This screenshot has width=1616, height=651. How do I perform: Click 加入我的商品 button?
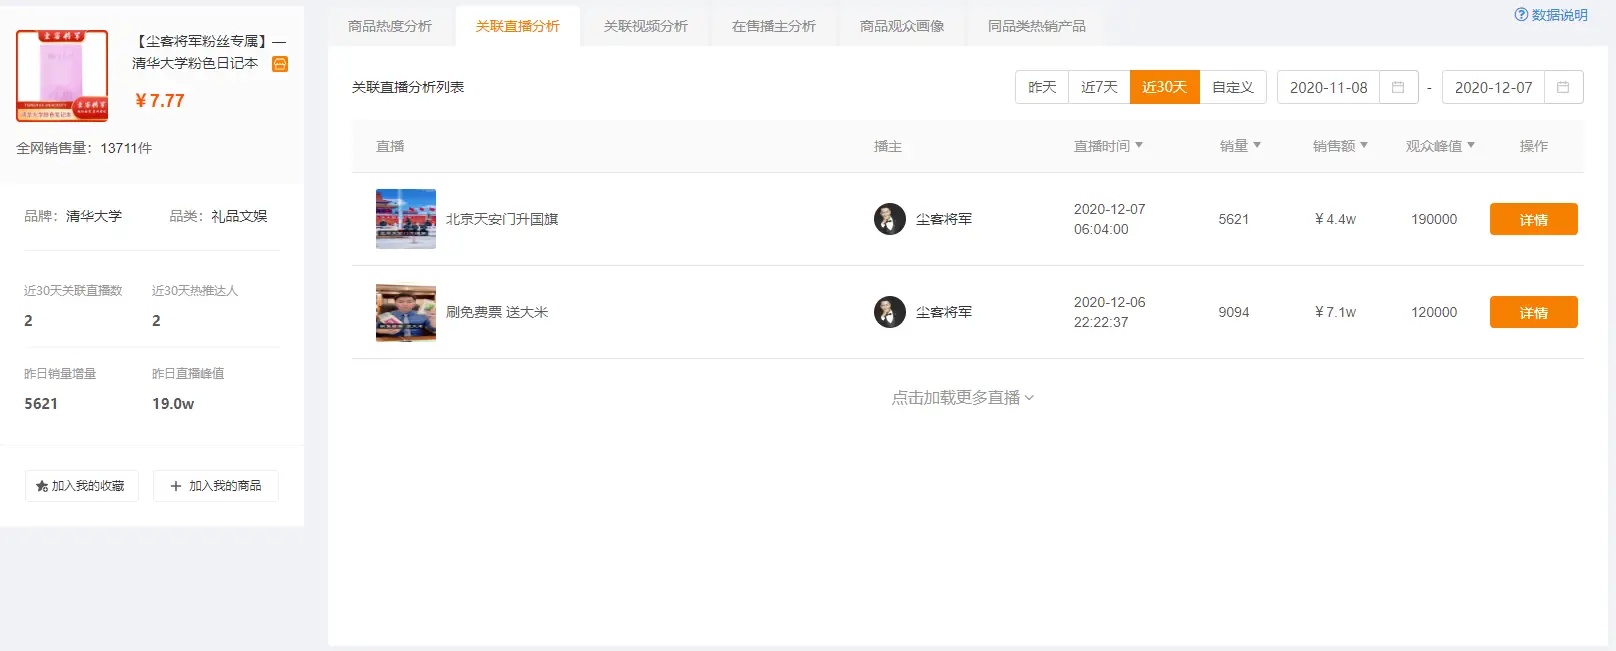[x=216, y=486]
